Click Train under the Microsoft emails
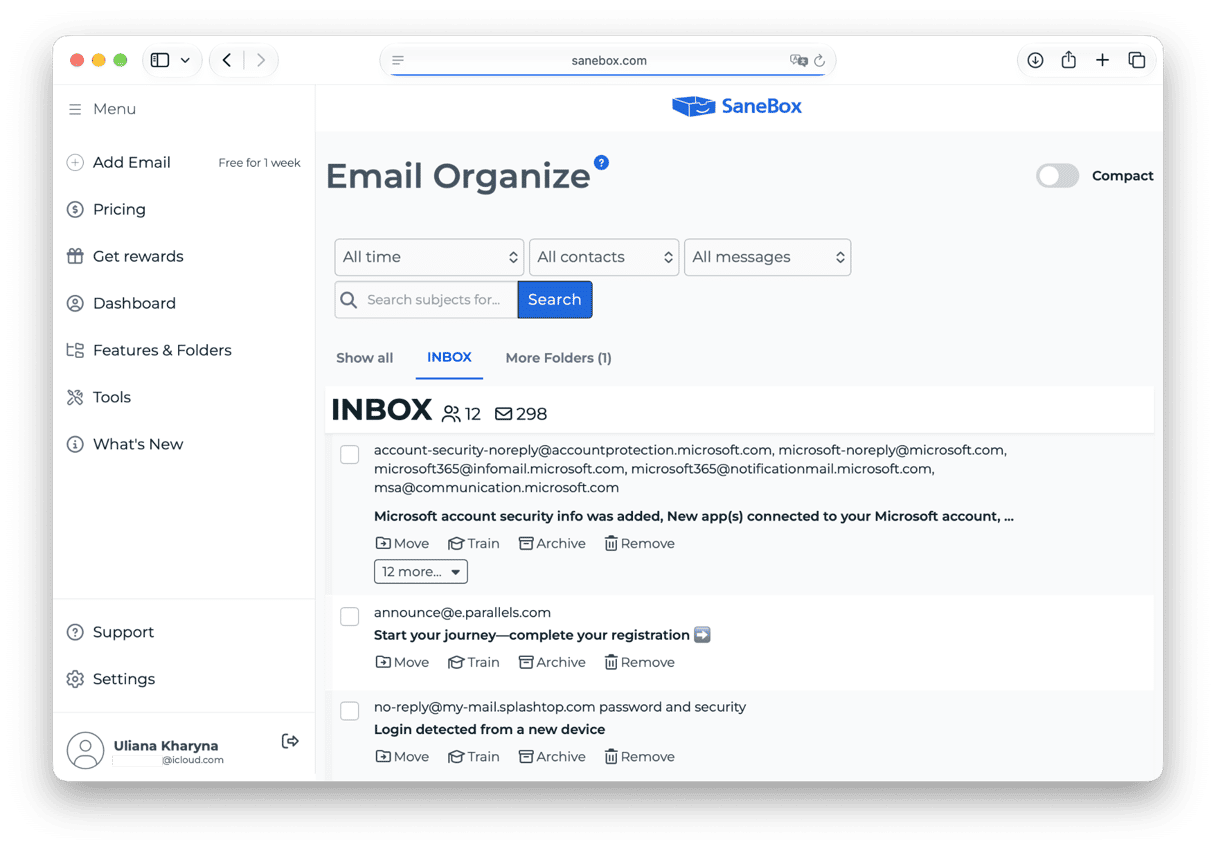1216x851 pixels. 474,544
